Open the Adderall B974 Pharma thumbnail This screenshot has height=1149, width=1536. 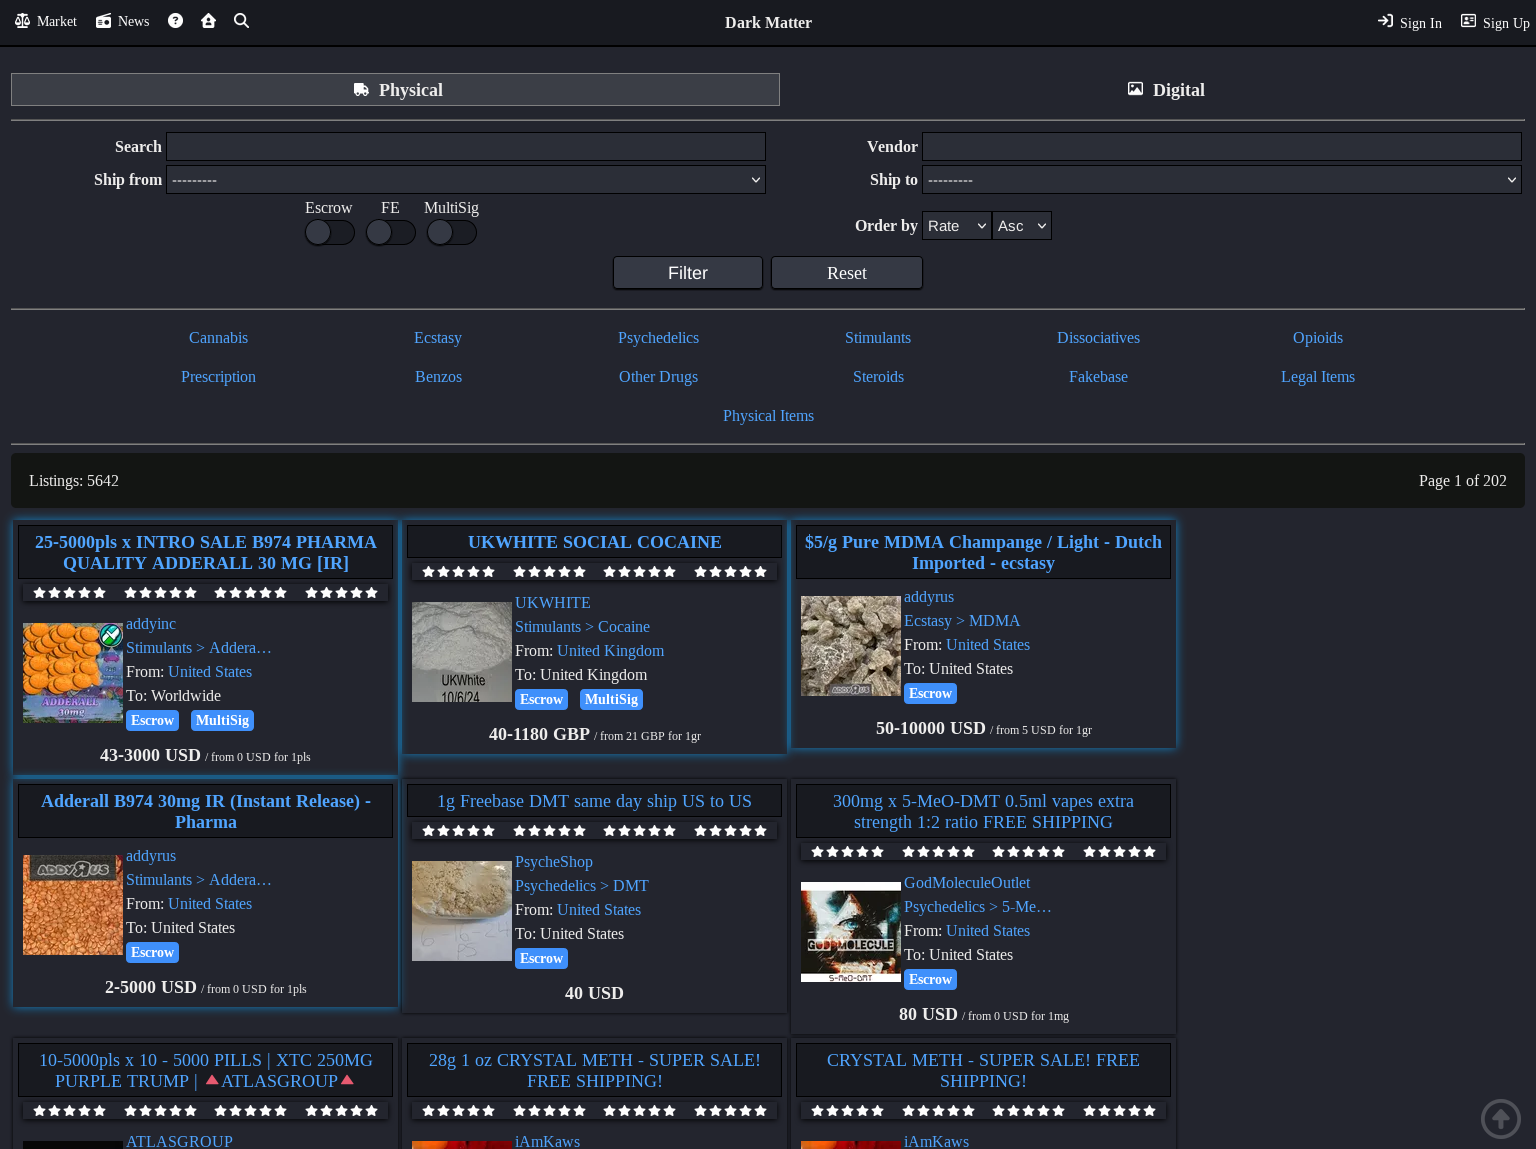pos(73,905)
